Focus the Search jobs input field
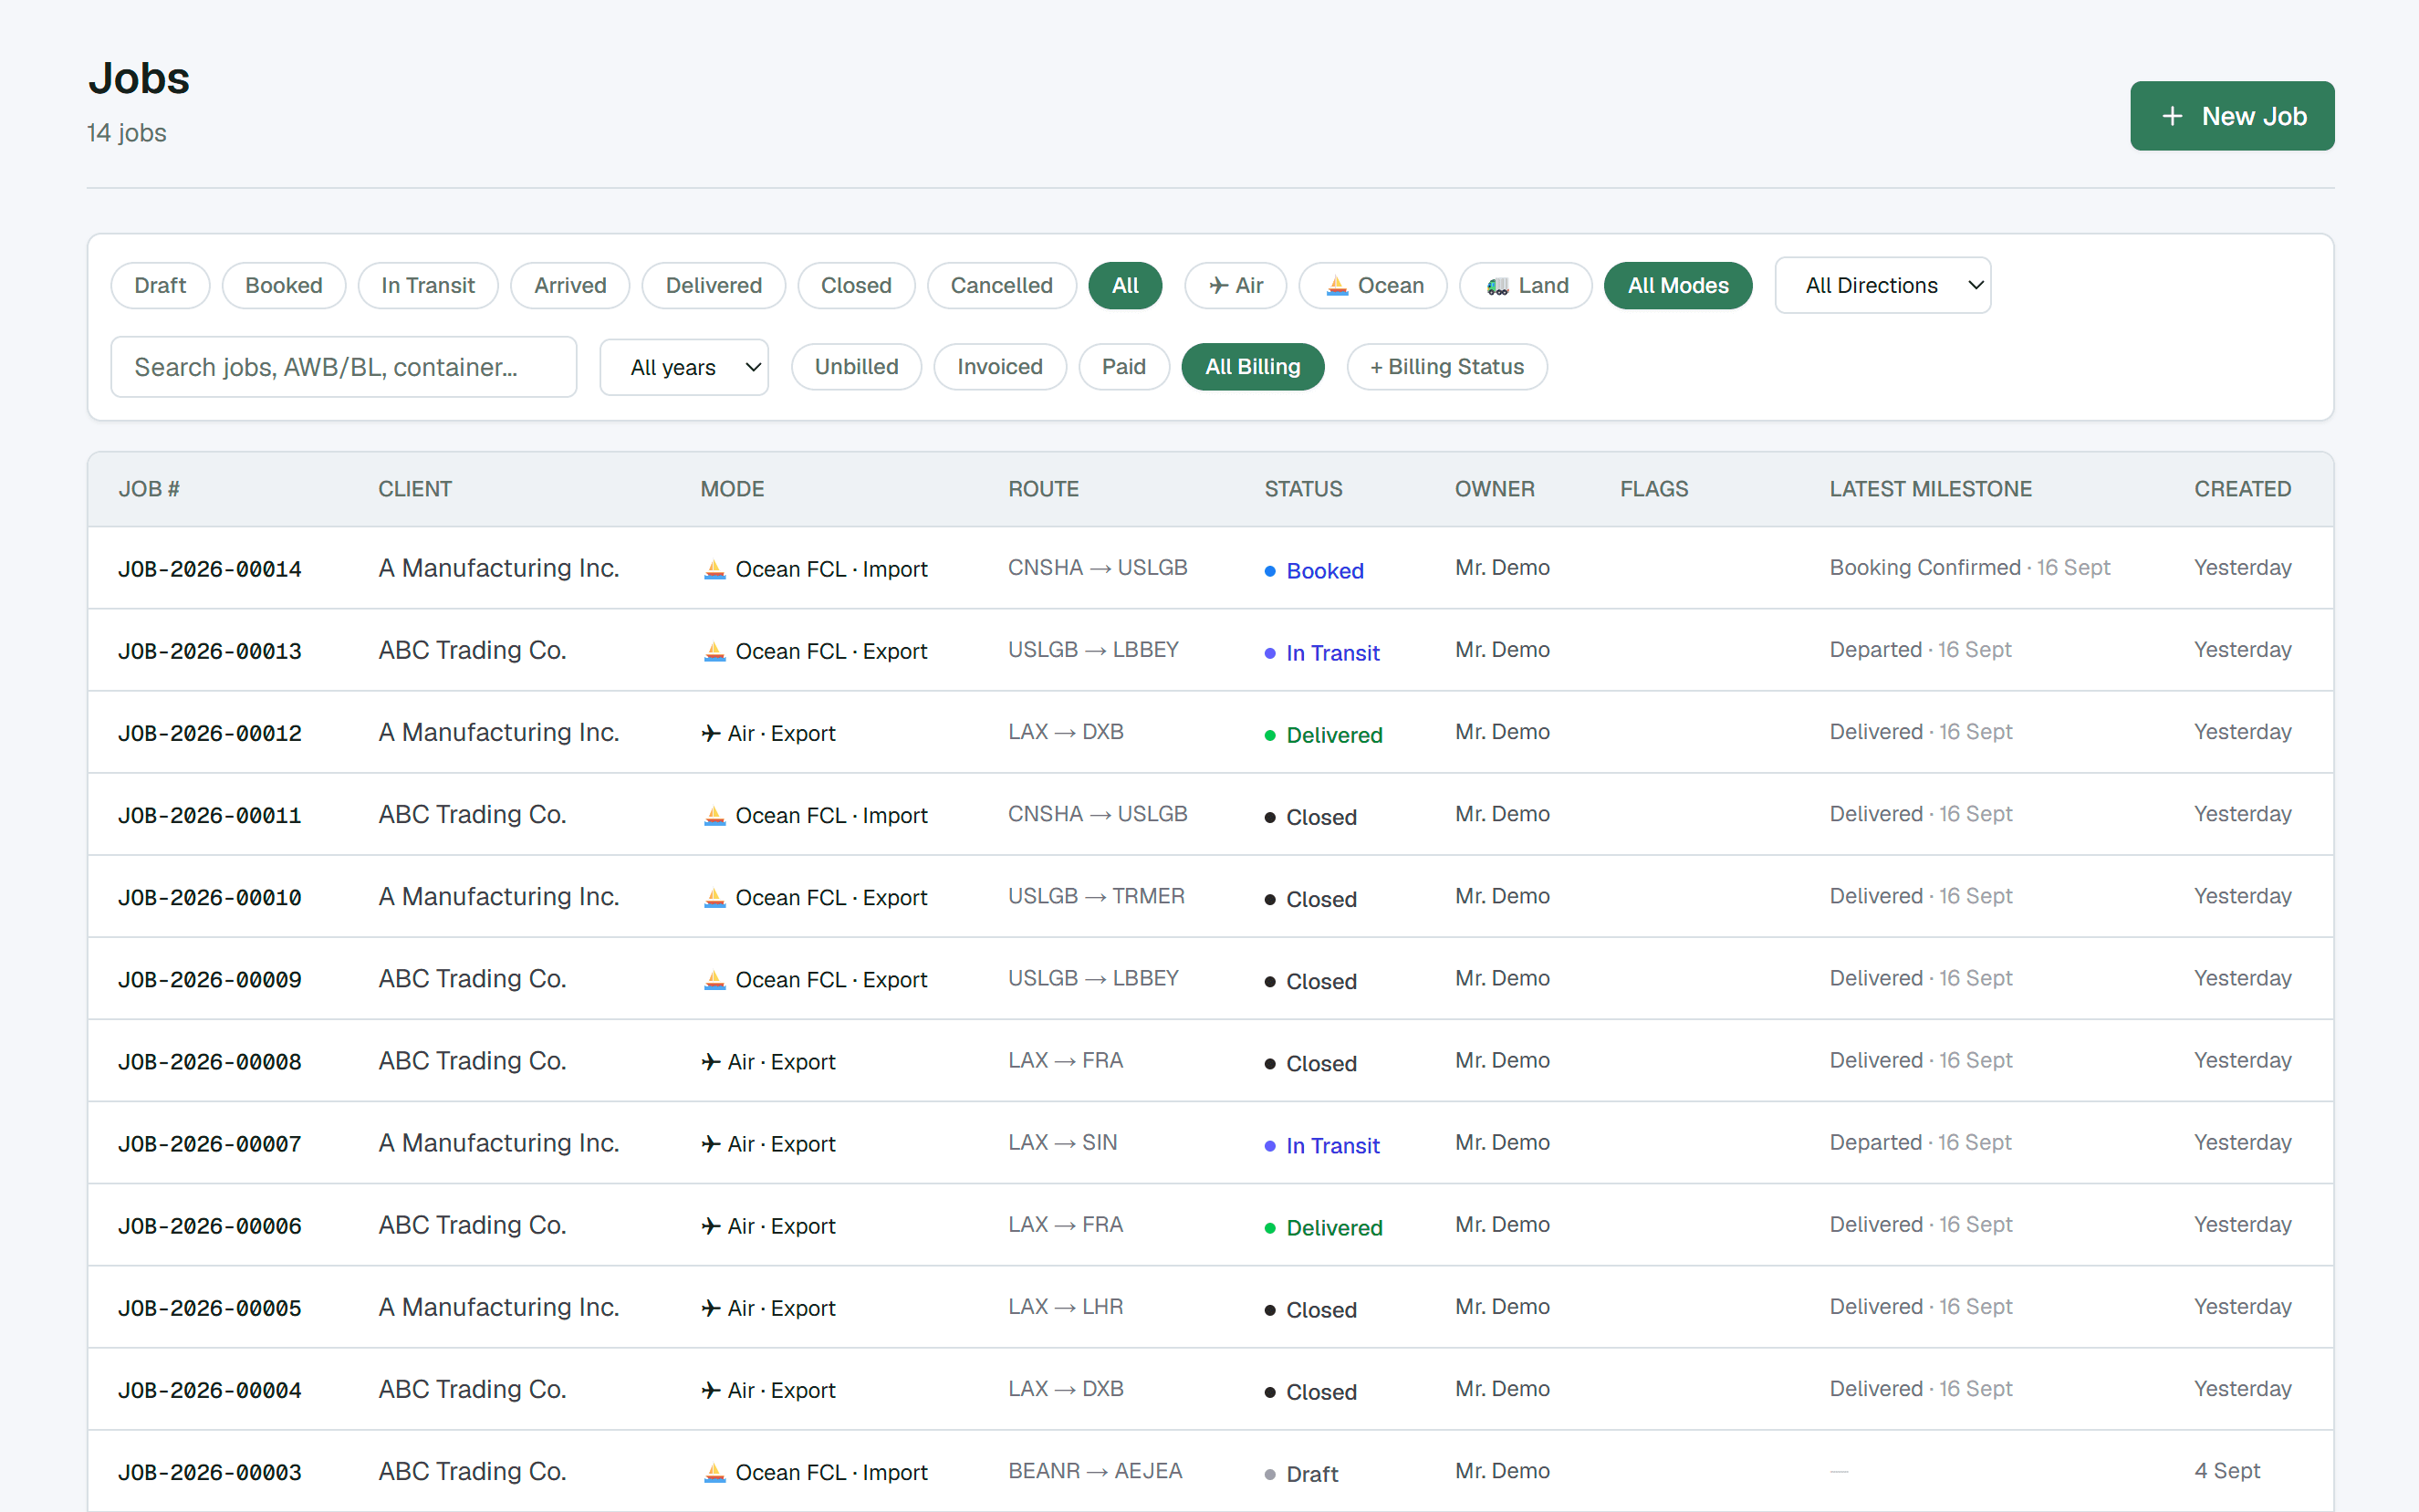This screenshot has height=1512, width=2419. click(x=344, y=367)
